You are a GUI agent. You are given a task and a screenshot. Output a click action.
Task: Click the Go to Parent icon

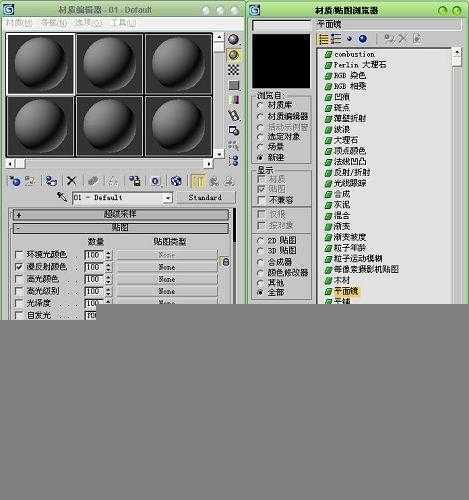214,181
